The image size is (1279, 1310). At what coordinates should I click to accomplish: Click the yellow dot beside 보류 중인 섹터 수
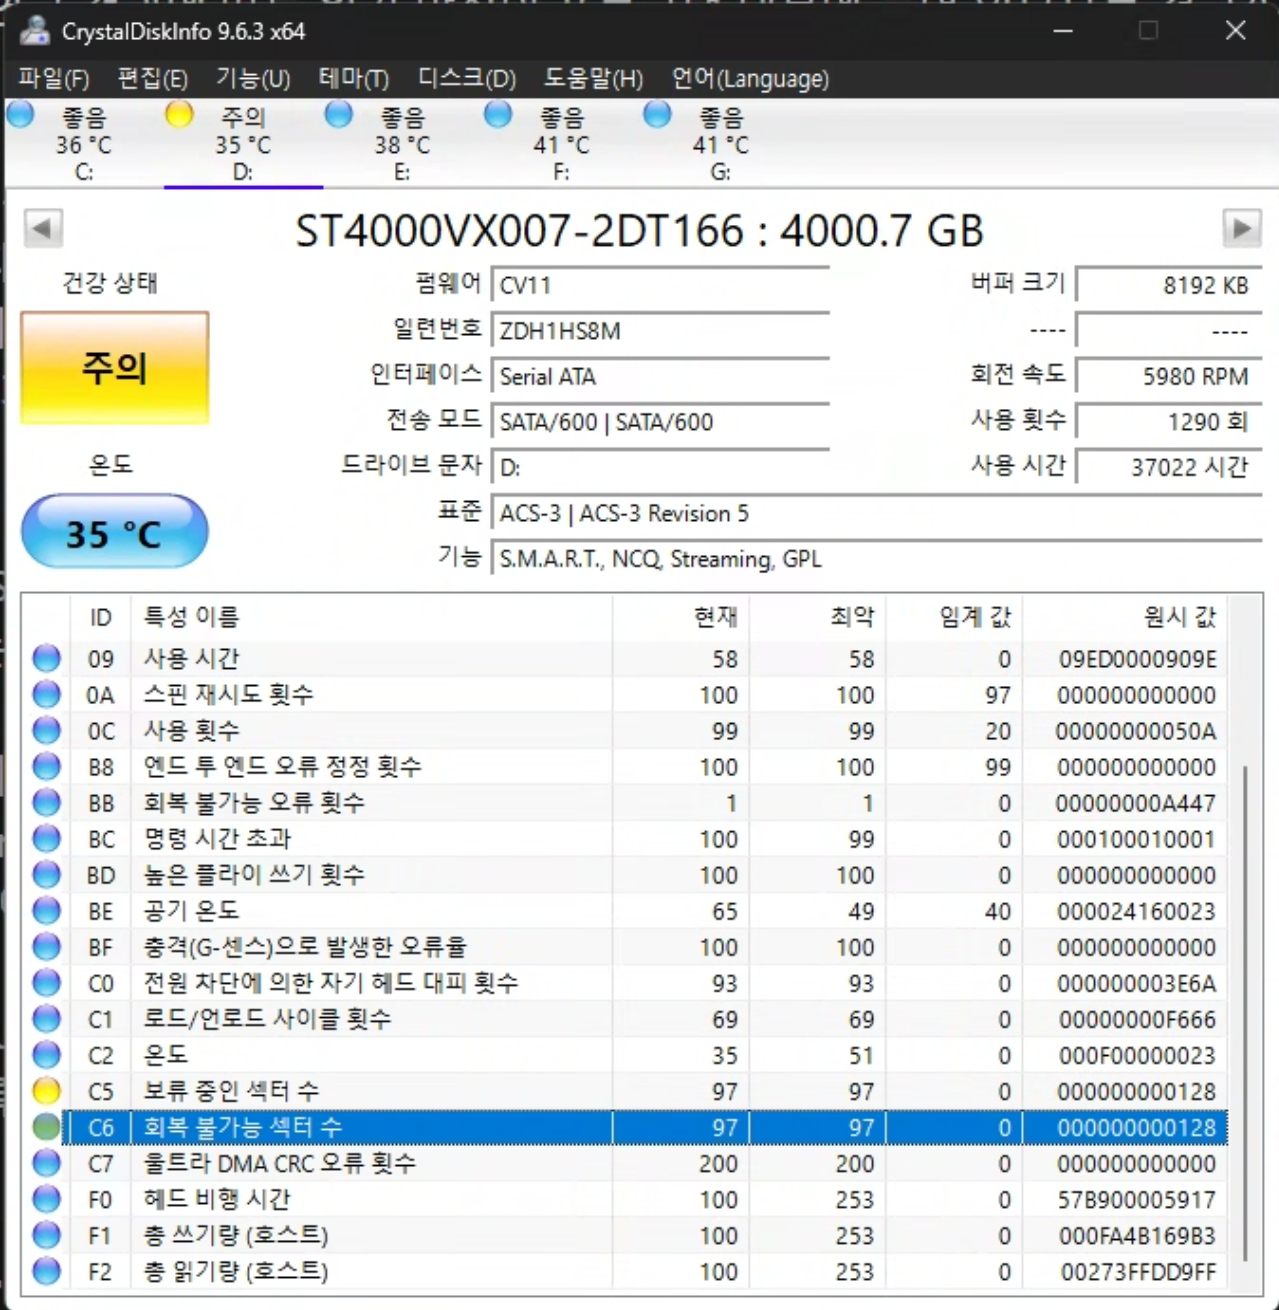[46, 1091]
